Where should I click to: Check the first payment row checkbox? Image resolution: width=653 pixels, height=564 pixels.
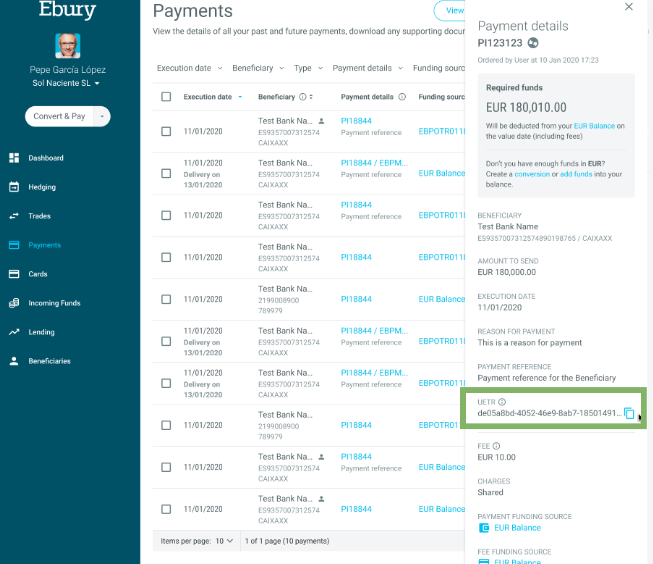(x=166, y=132)
